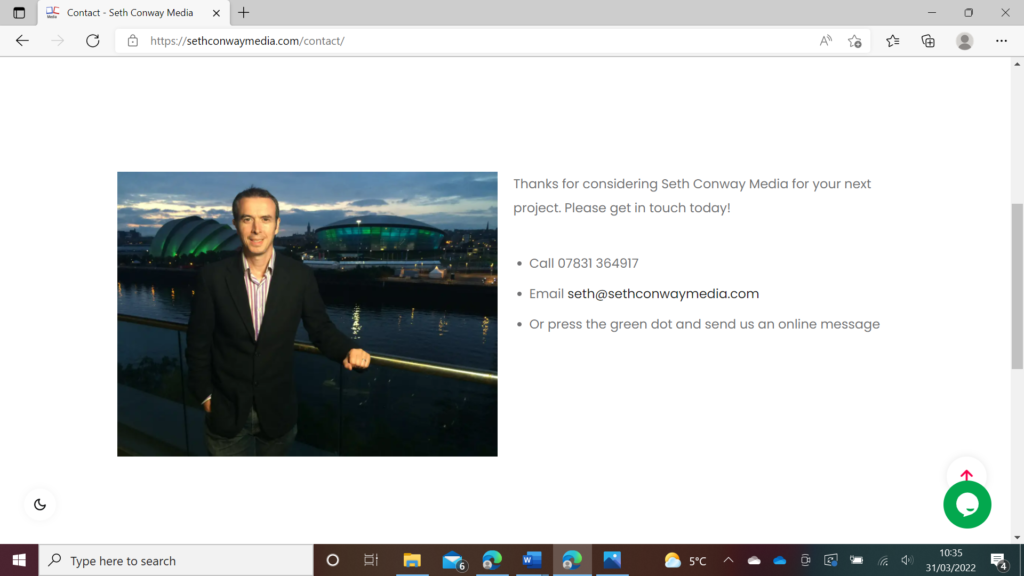
Task: Click the forward navigation arrow
Action: (x=57, y=40)
